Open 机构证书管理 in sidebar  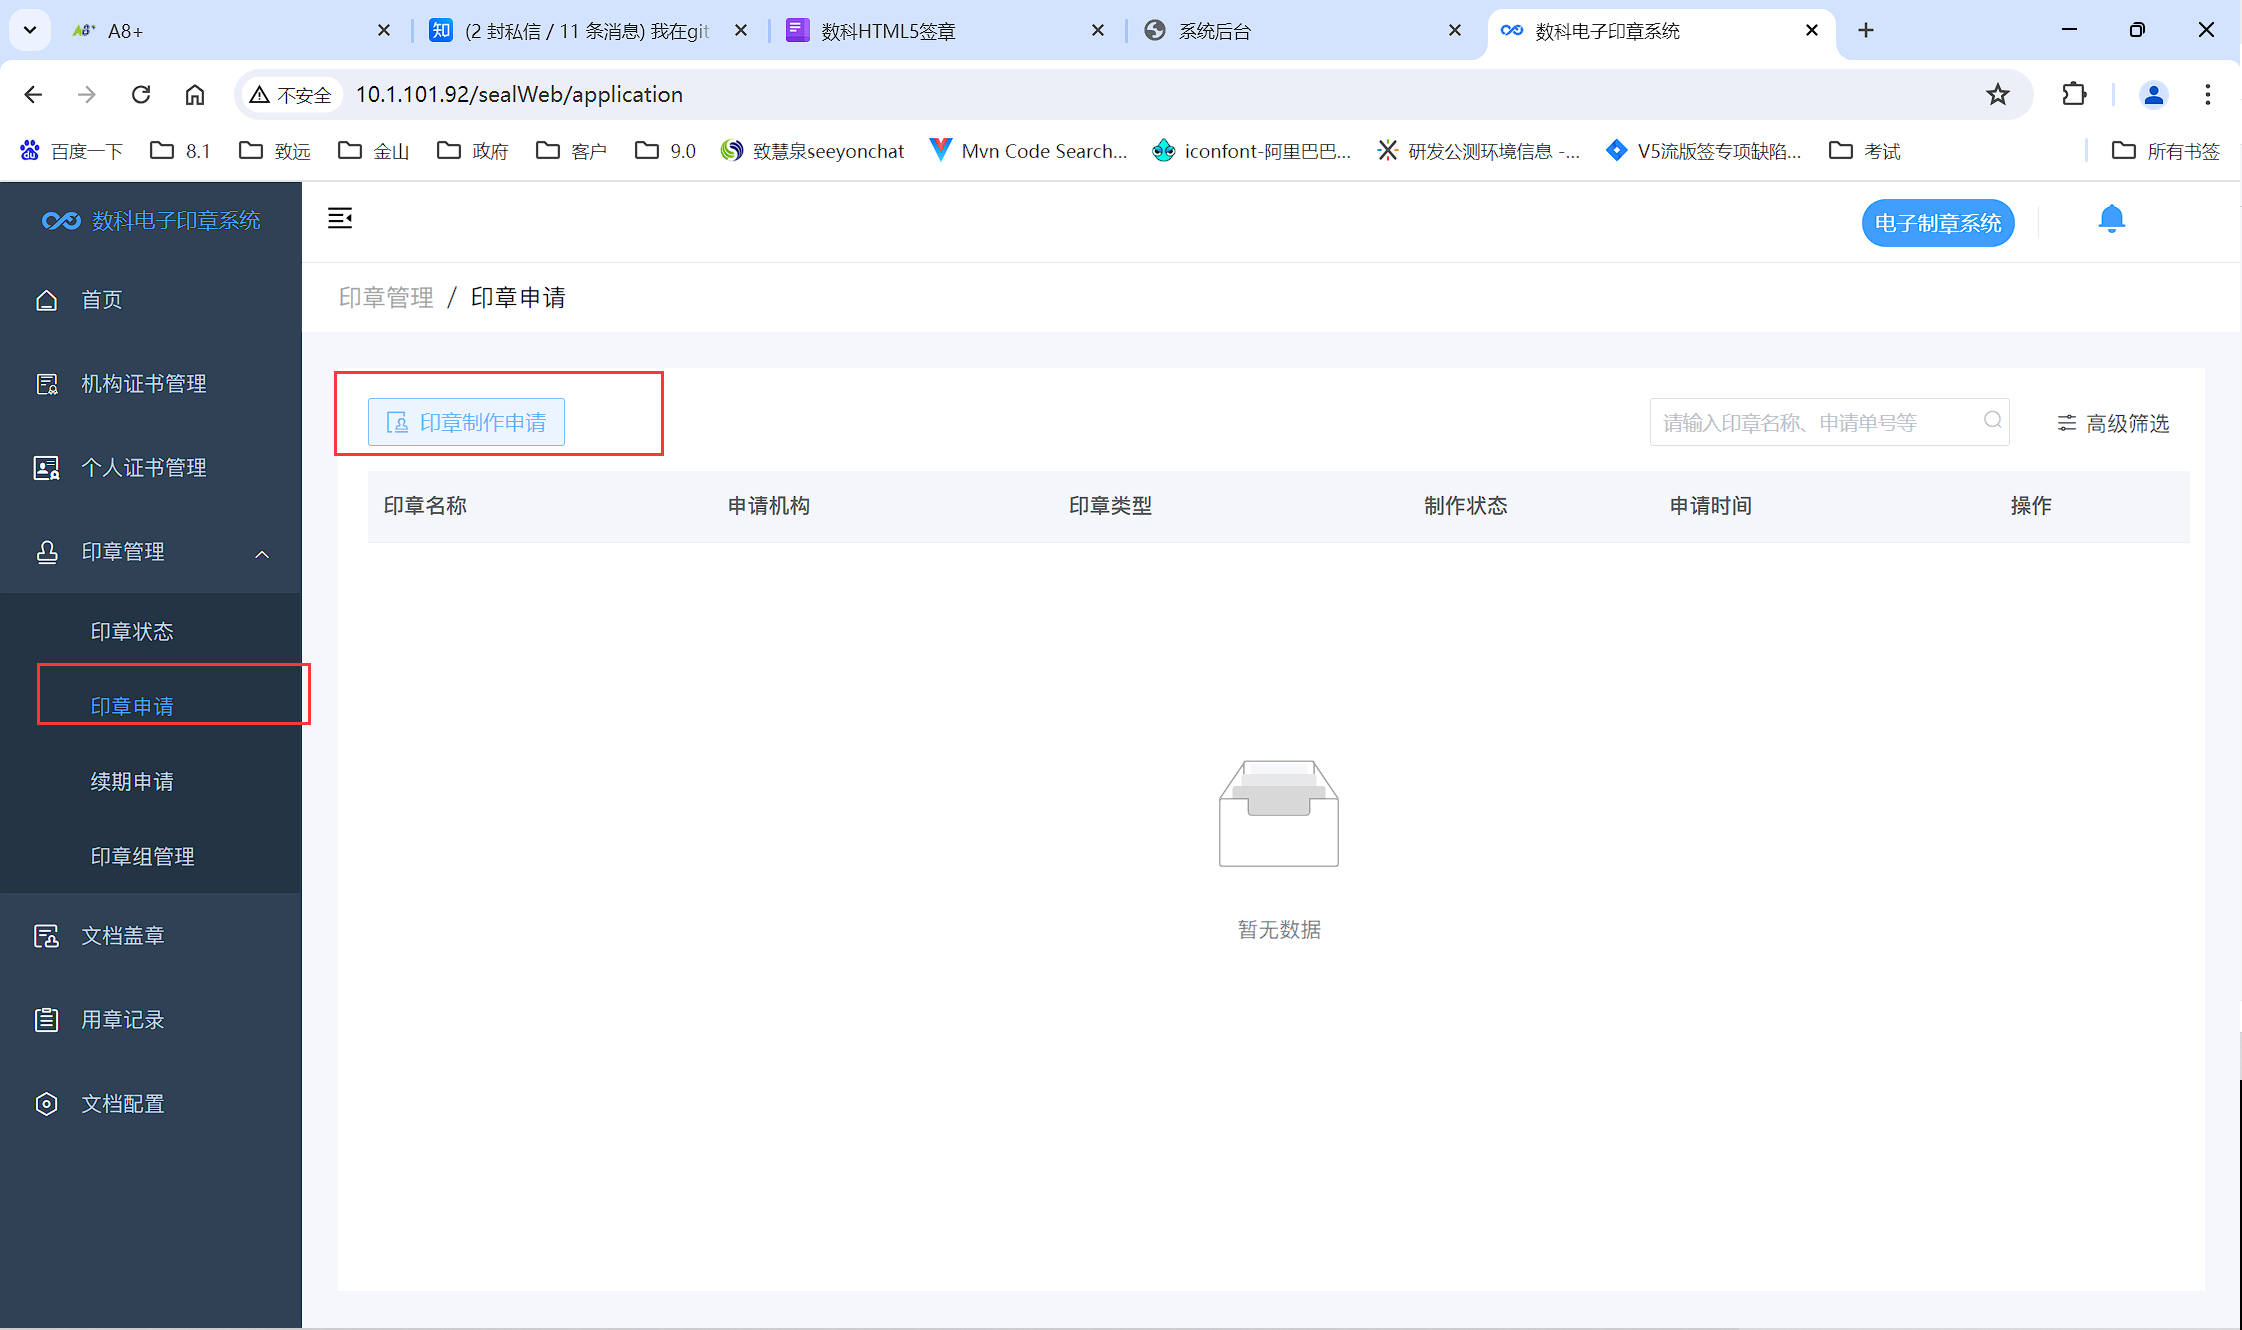(x=143, y=384)
